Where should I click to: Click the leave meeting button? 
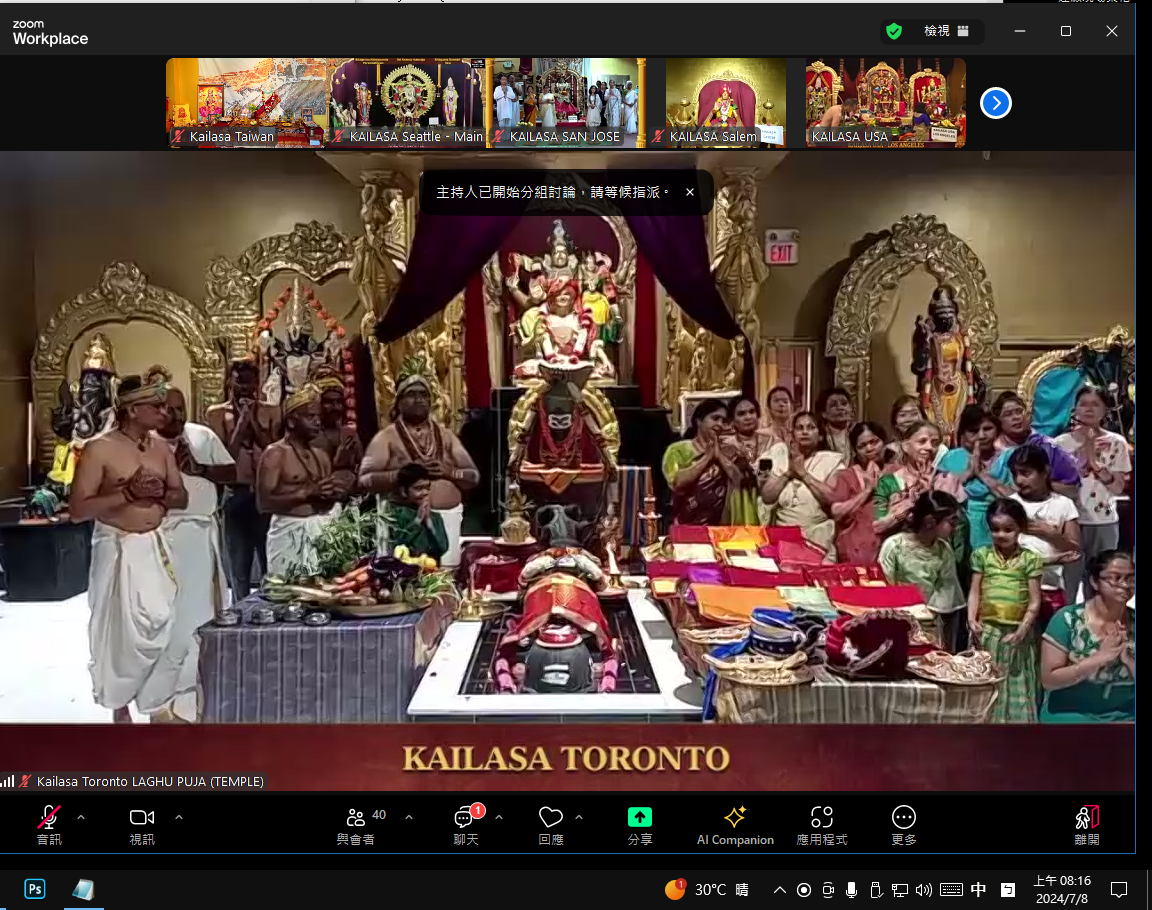[x=1087, y=817]
